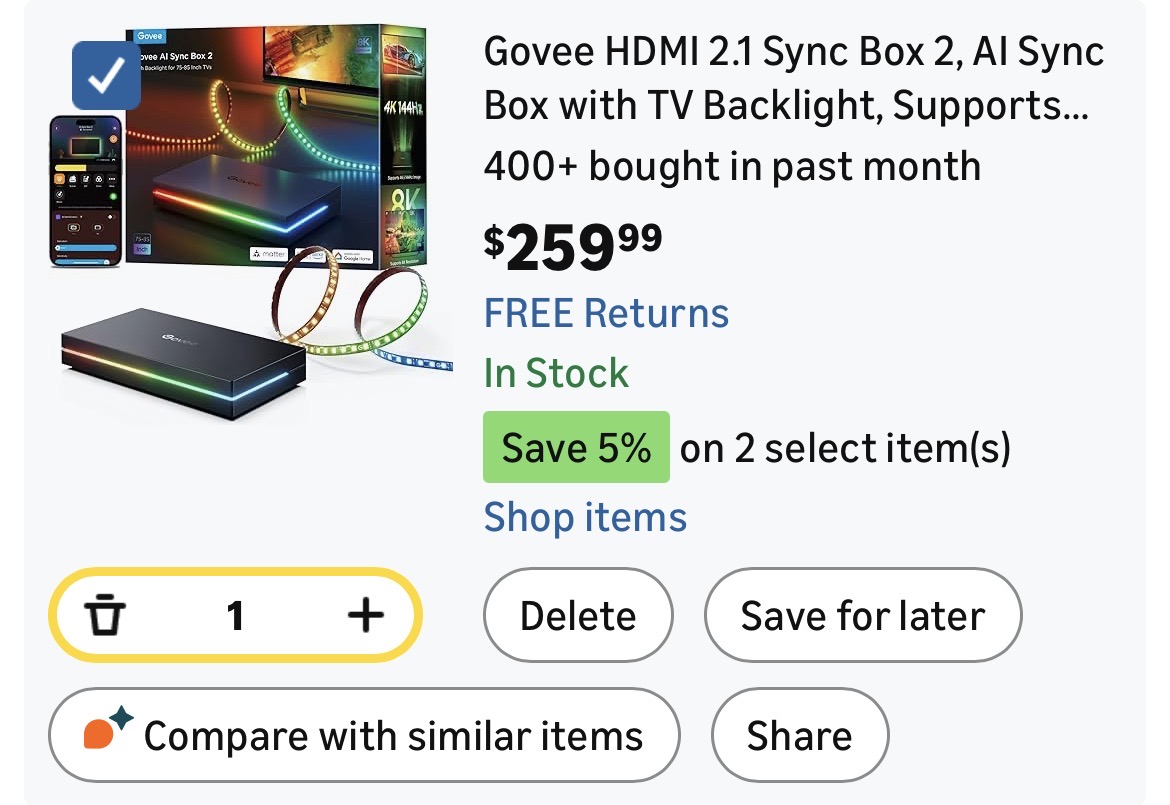Image resolution: width=1170 pixels, height=805 pixels.
Task: Increase quantity with the plus icon
Action: tap(365, 615)
